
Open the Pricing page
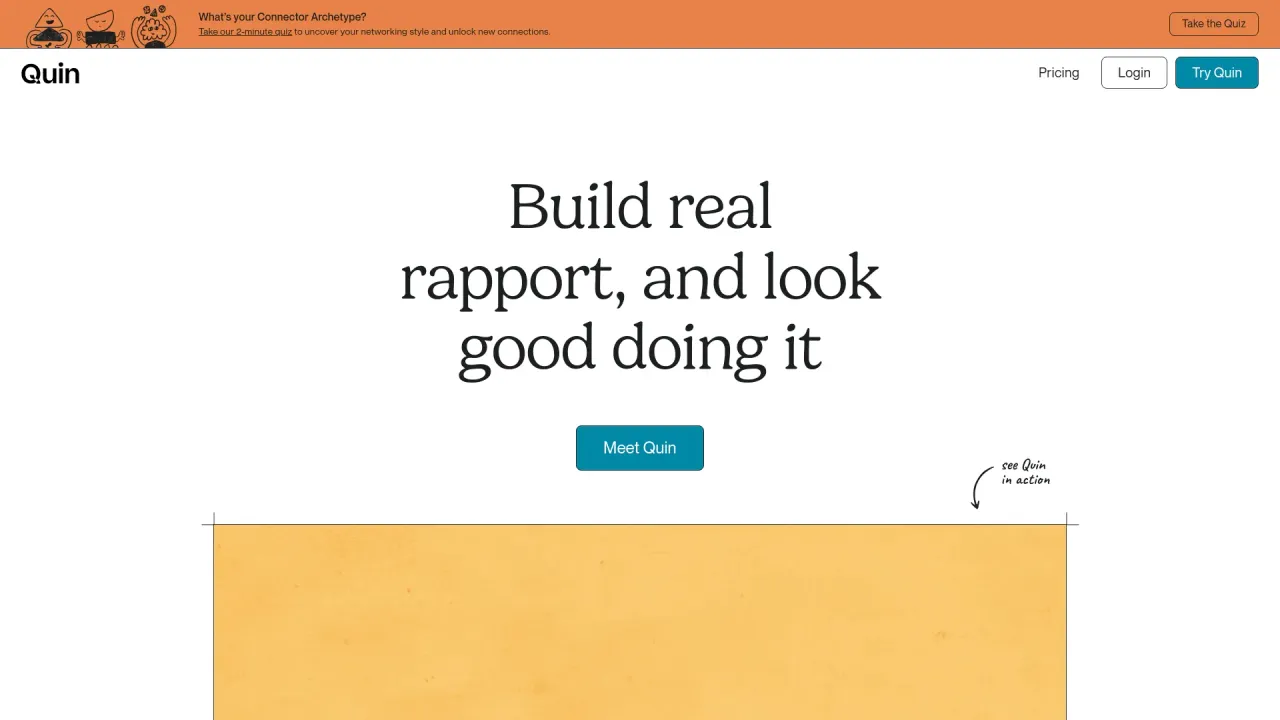tap(1058, 73)
